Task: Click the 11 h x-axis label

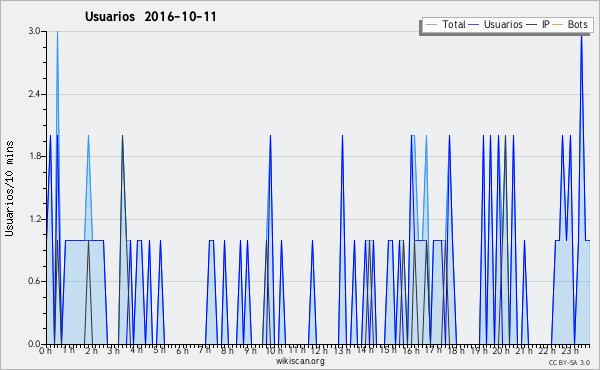Action: tap(297, 350)
